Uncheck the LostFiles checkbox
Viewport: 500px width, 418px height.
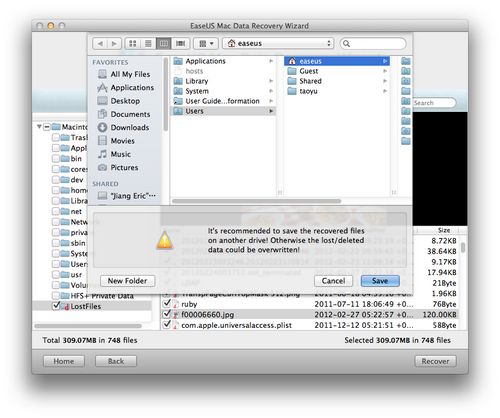[x=56, y=306]
